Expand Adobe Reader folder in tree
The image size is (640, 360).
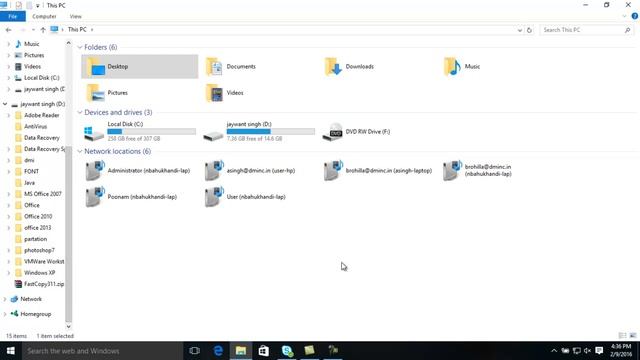(x=9, y=116)
